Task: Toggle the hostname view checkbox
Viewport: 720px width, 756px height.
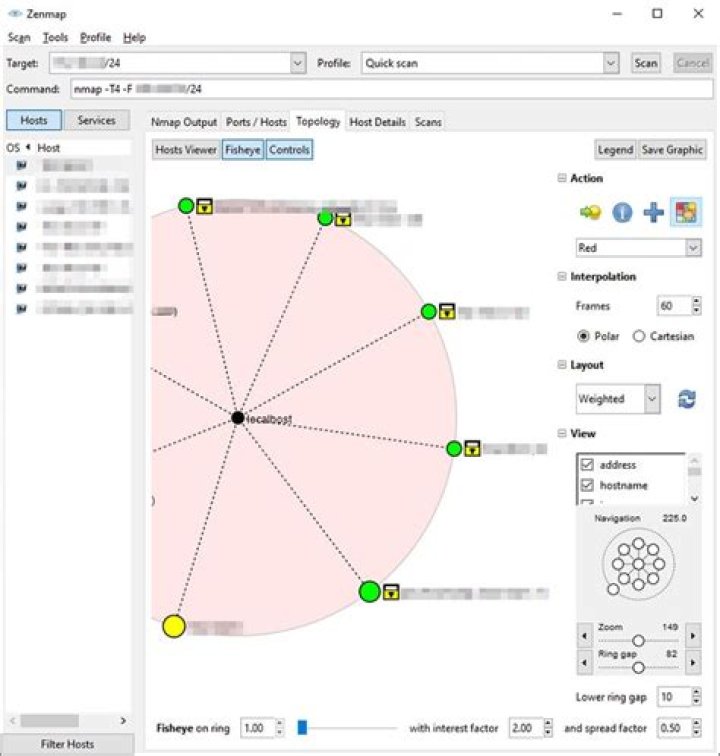Action: [587, 485]
